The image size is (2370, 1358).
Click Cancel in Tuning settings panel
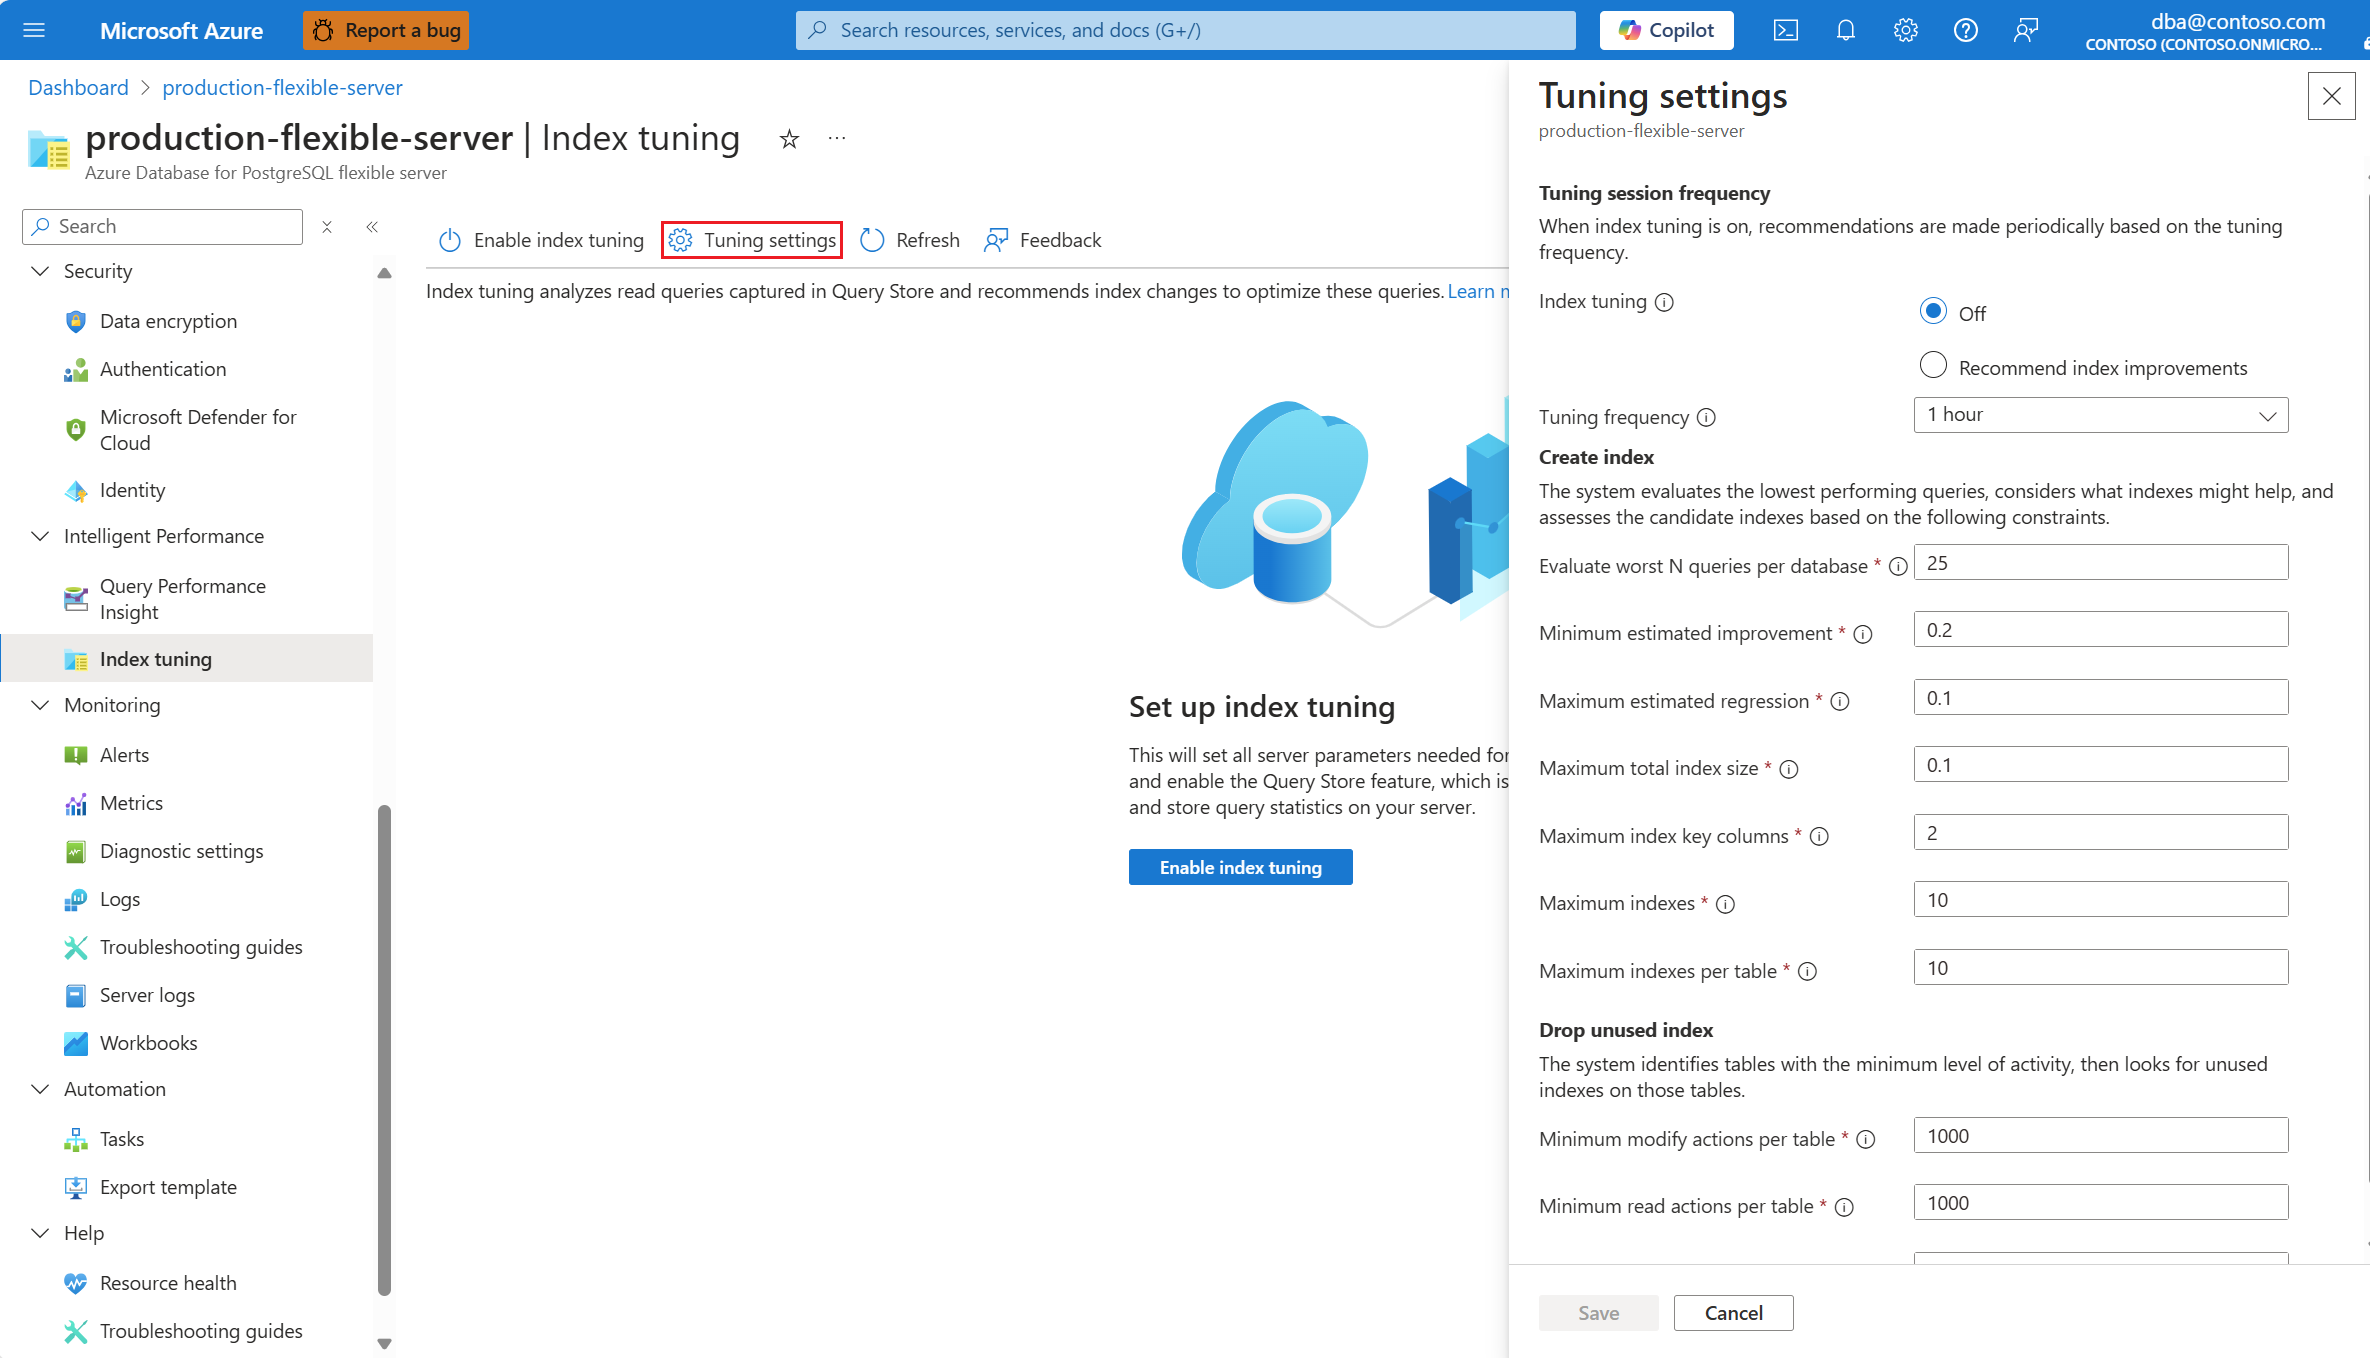tap(1733, 1313)
